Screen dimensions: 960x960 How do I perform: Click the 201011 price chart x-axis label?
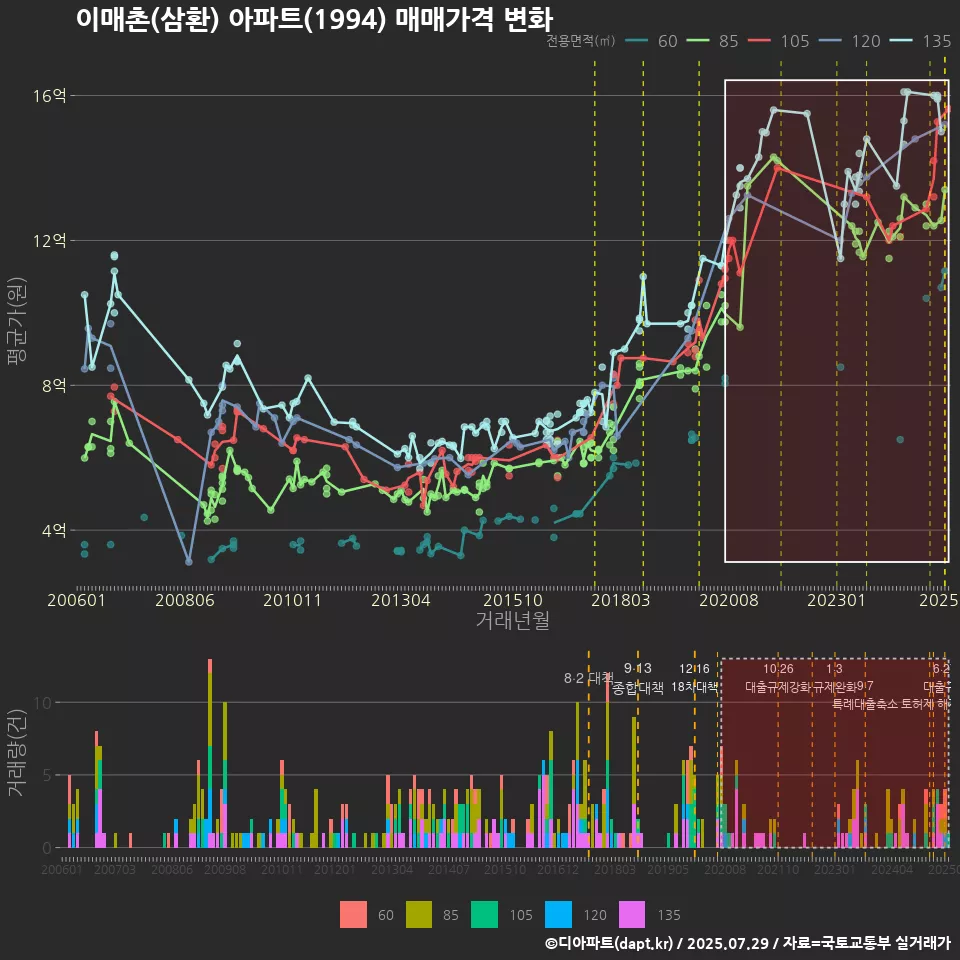point(292,600)
